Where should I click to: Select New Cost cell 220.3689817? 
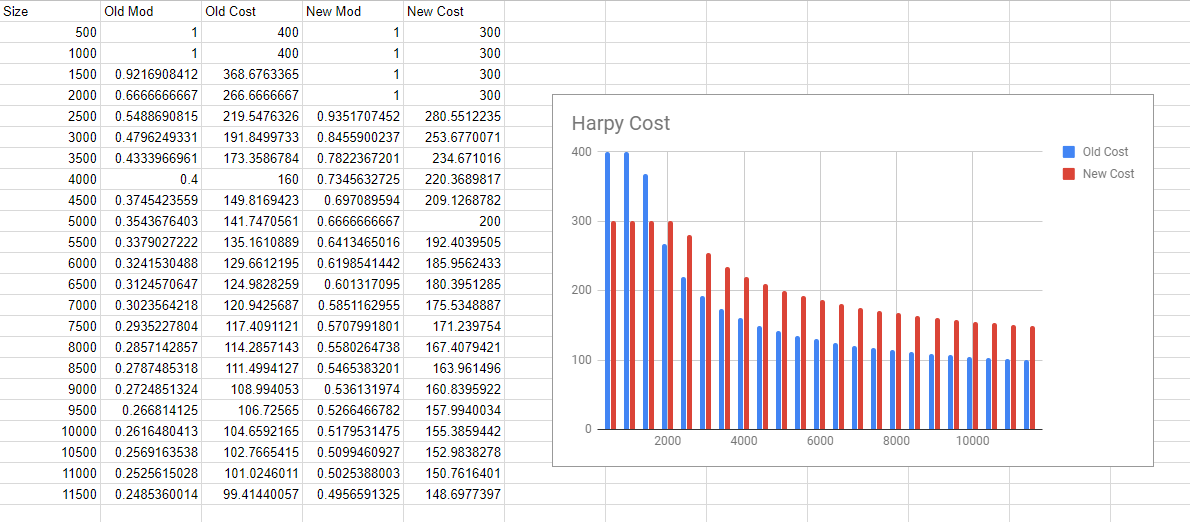tap(454, 180)
